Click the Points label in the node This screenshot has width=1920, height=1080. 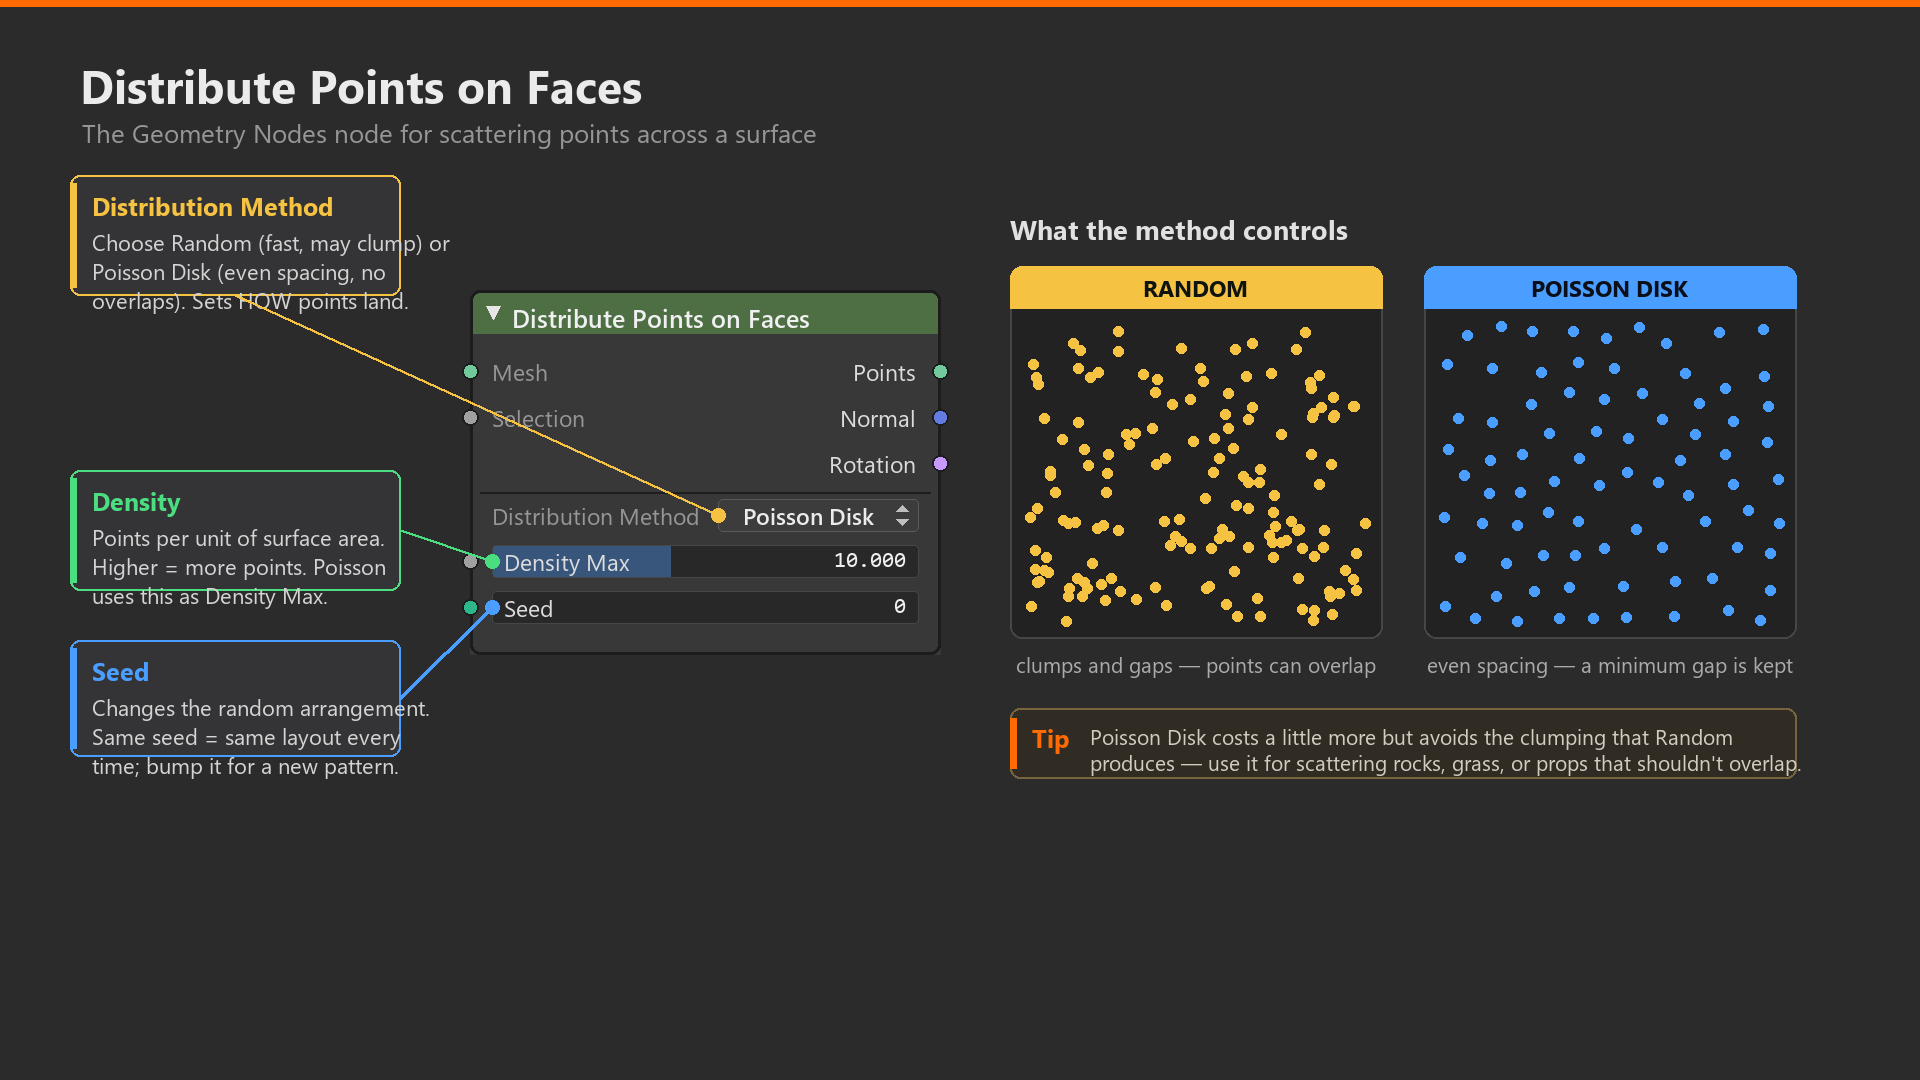coord(883,373)
